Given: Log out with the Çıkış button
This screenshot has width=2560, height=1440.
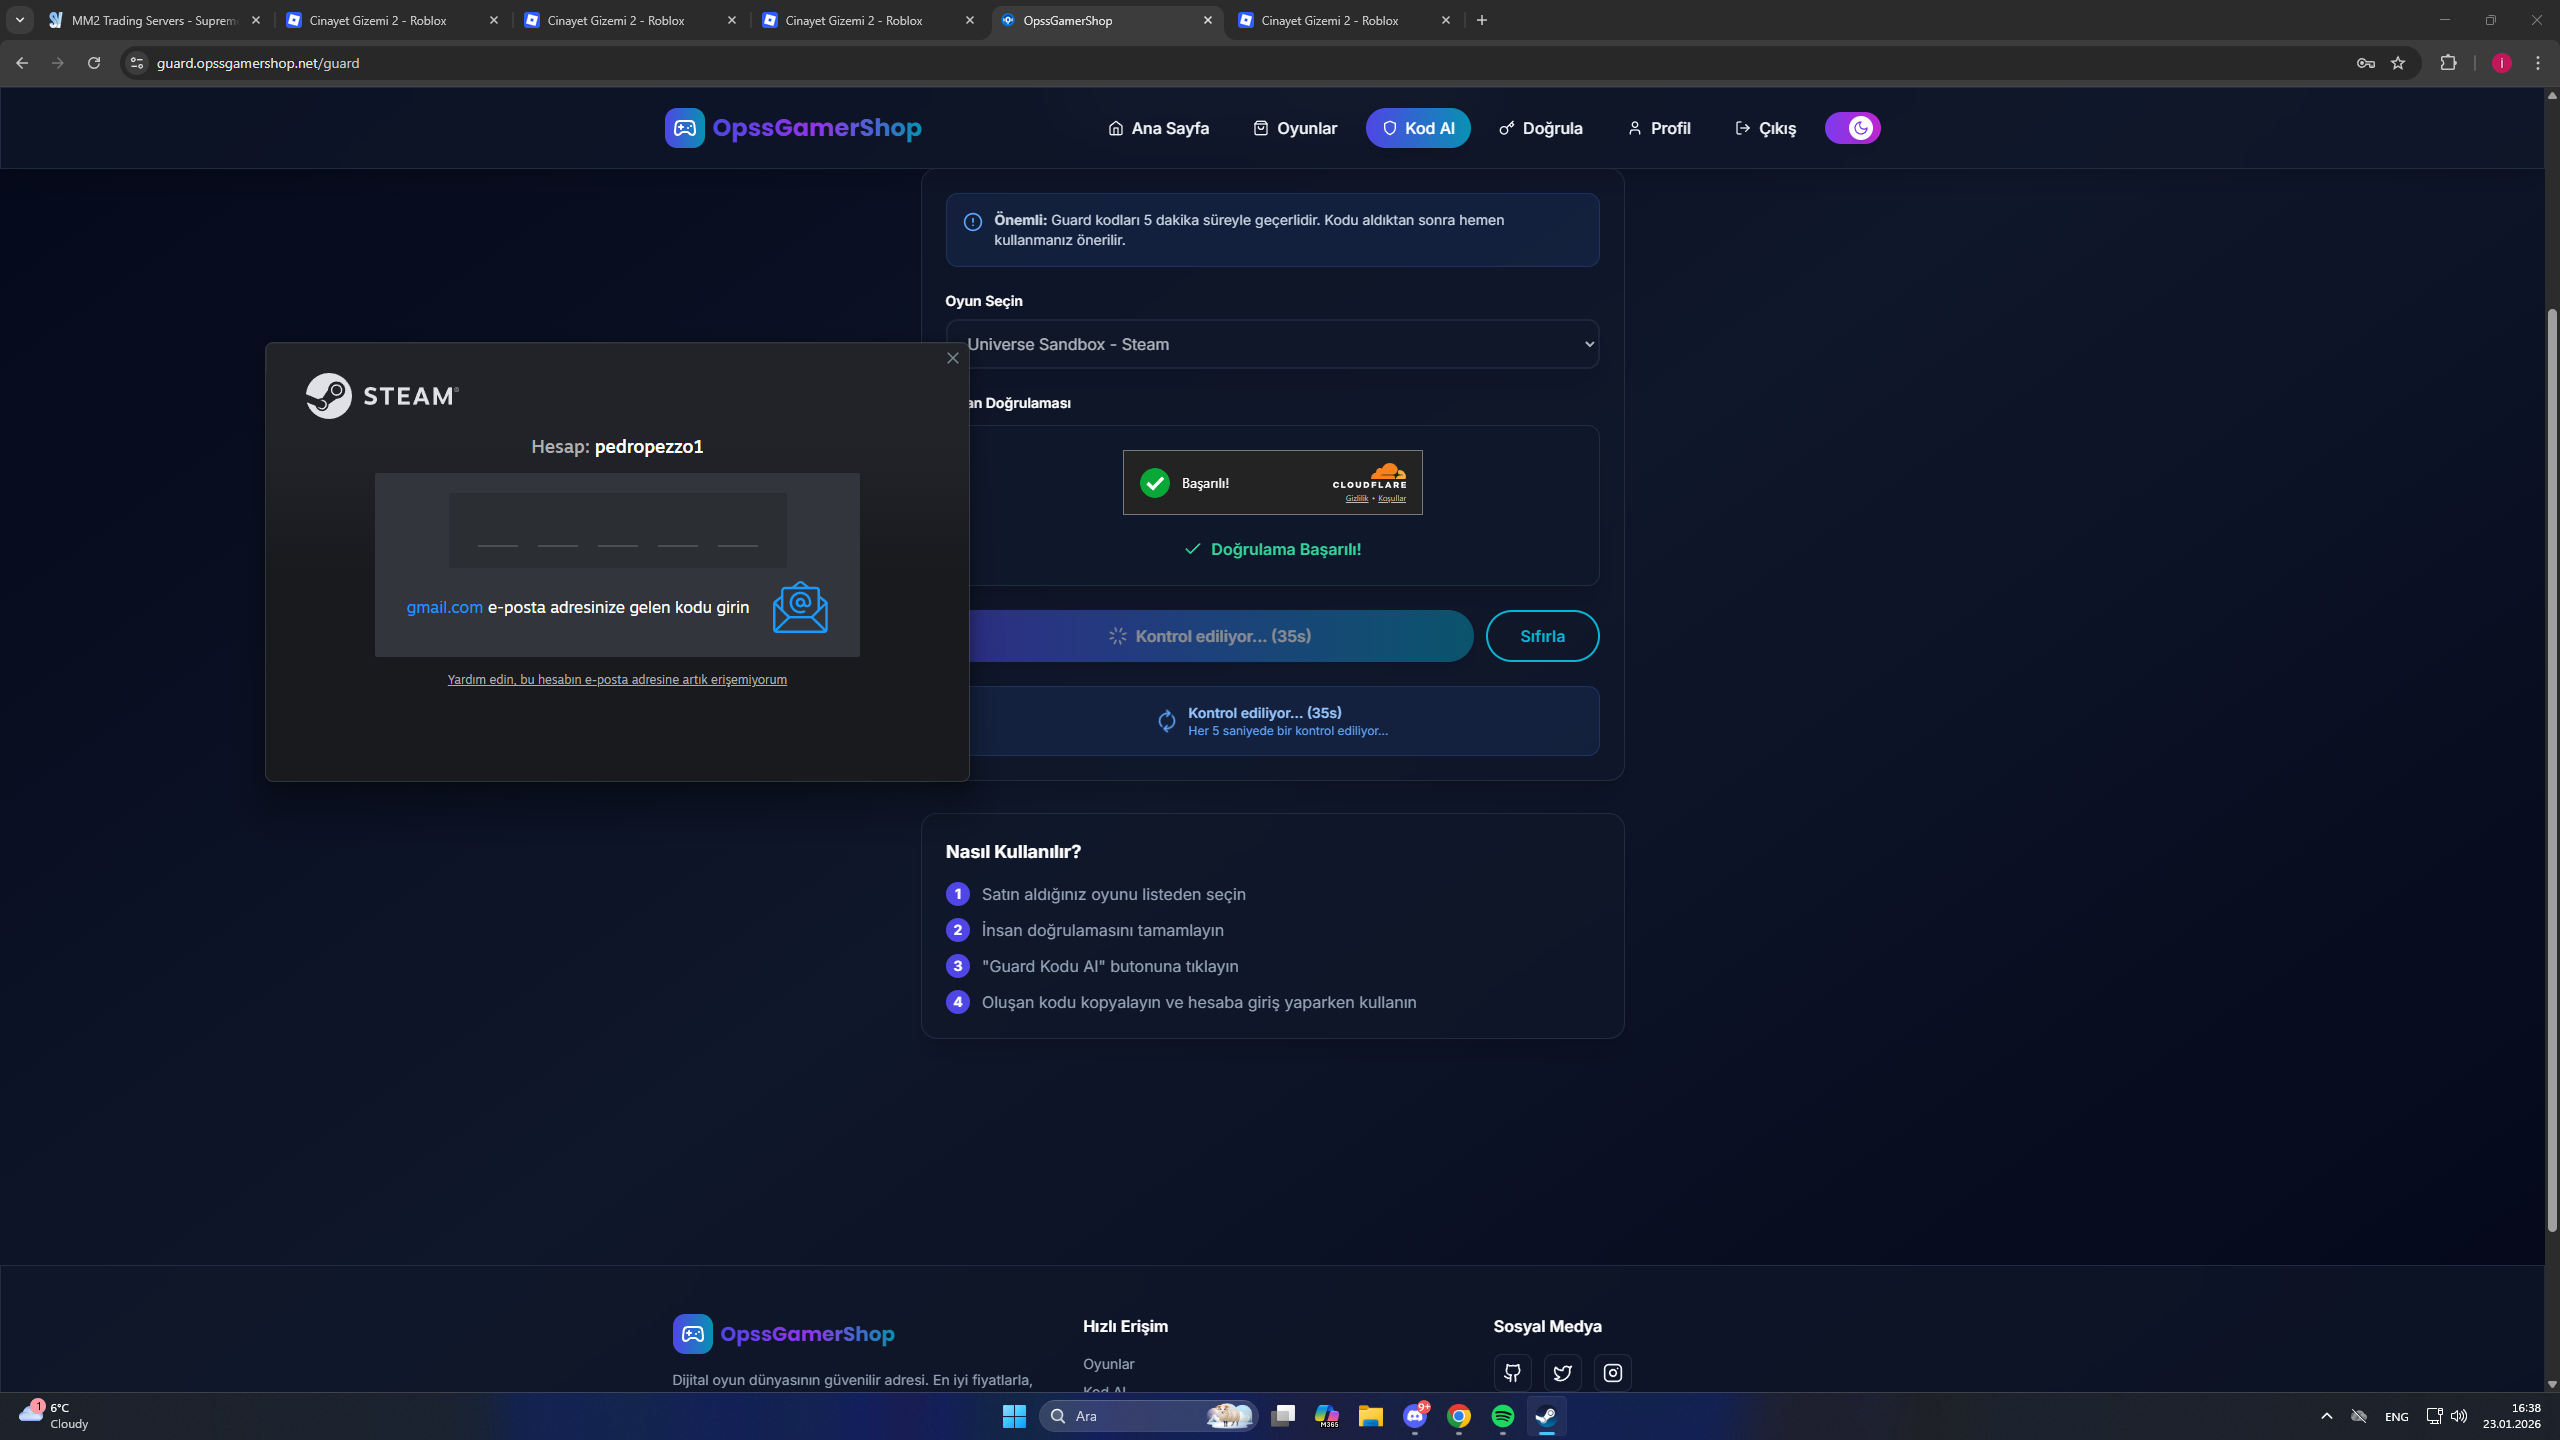Looking at the screenshot, I should pos(1766,128).
